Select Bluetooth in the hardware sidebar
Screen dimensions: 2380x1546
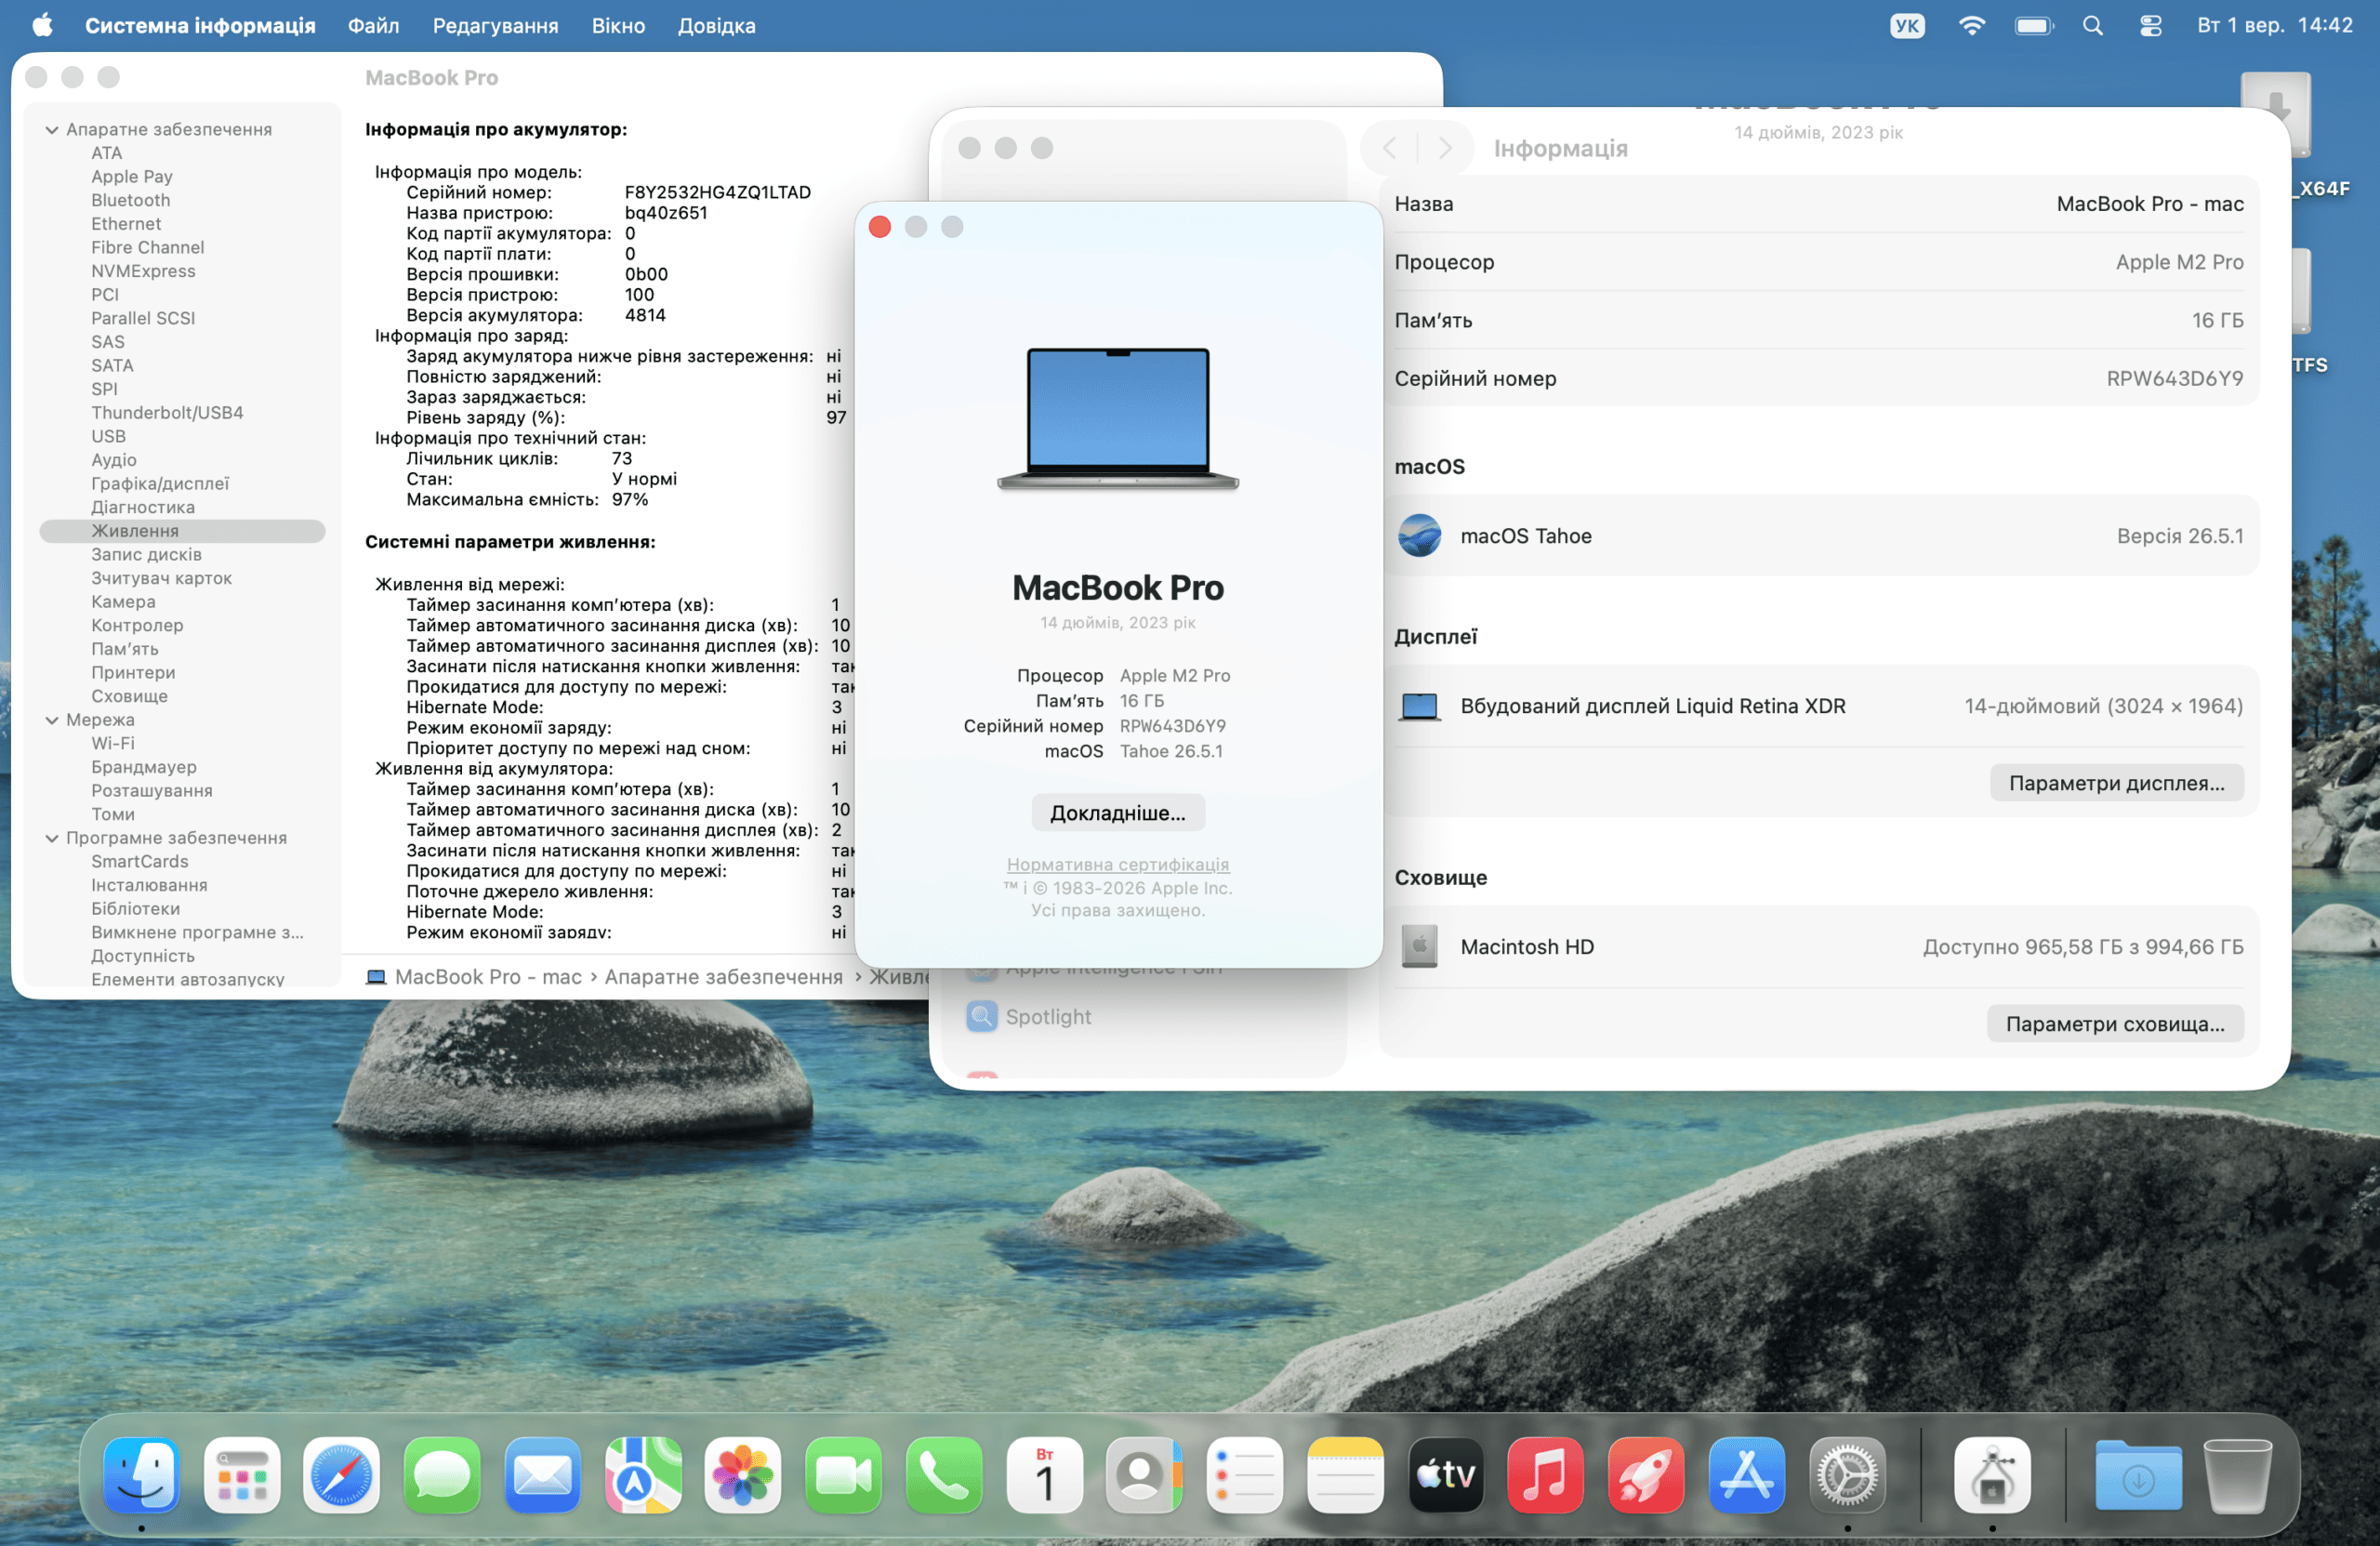(131, 200)
